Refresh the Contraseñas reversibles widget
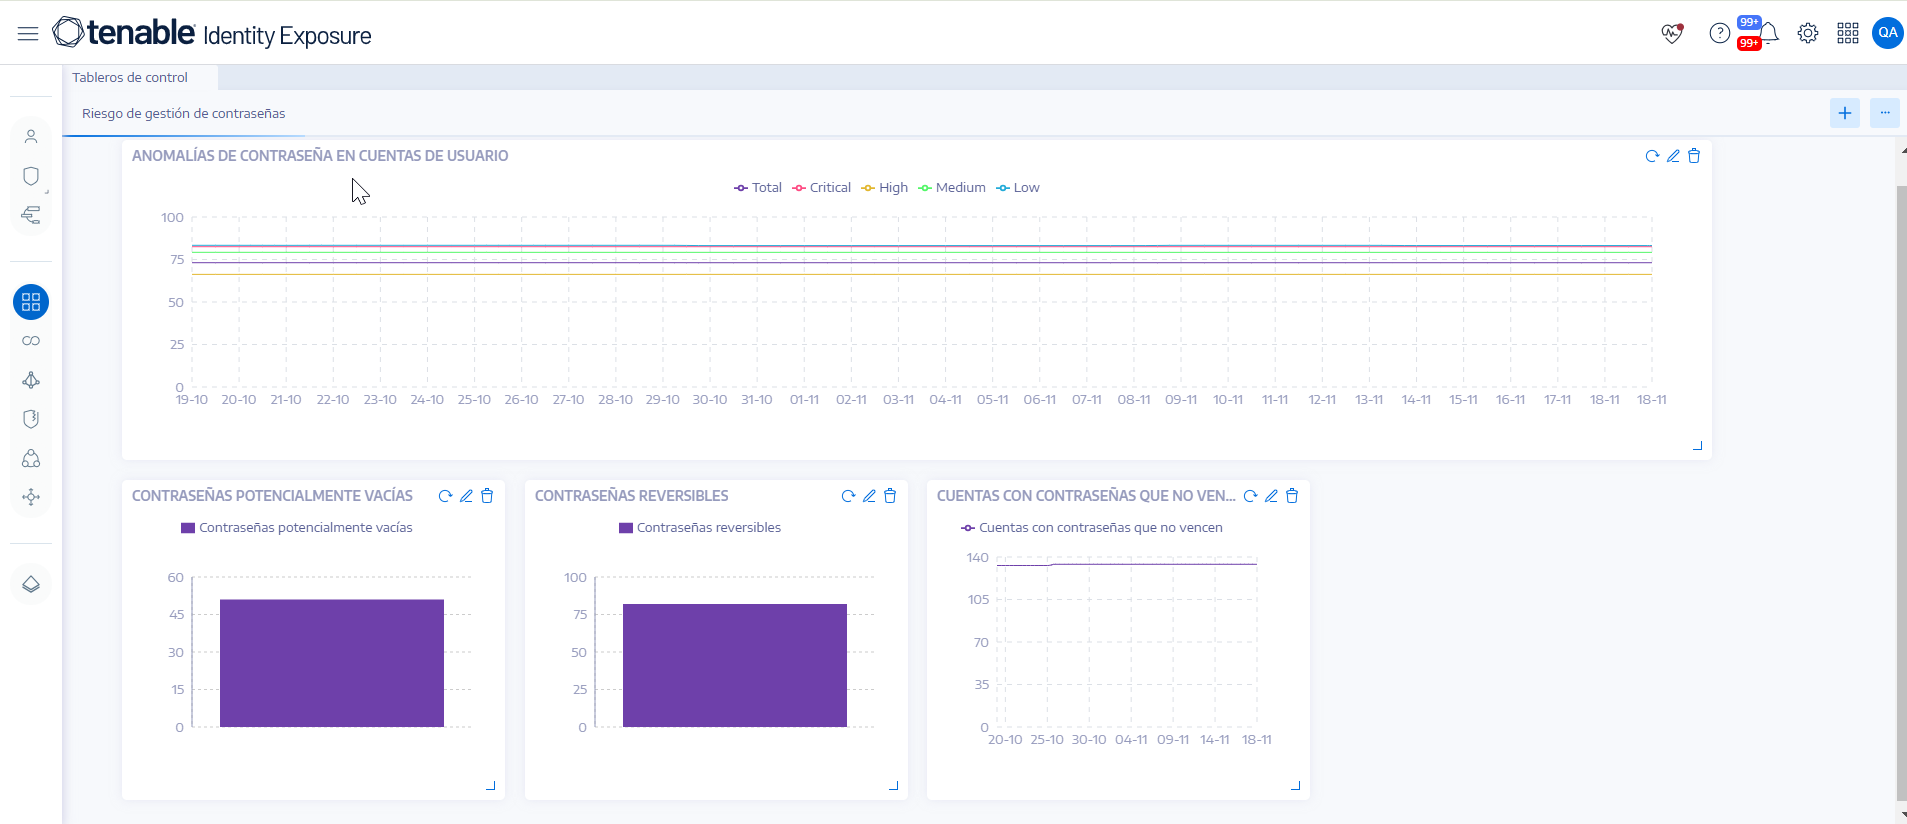 click(848, 496)
